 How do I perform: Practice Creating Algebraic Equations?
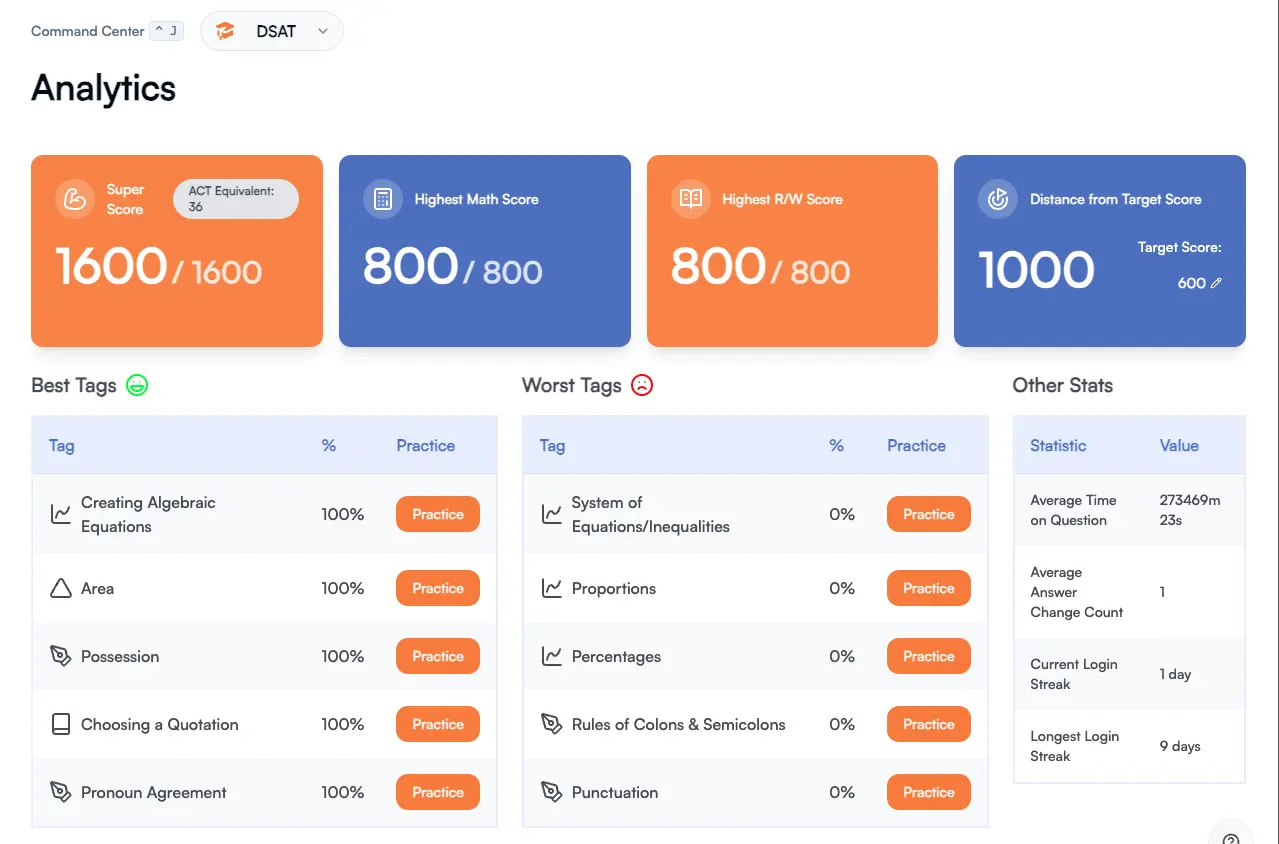pos(437,514)
